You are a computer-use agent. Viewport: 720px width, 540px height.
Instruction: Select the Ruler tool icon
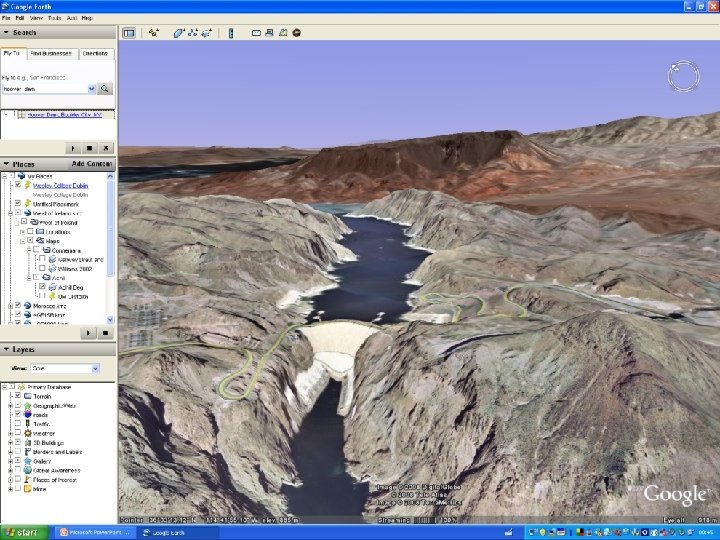(231, 33)
